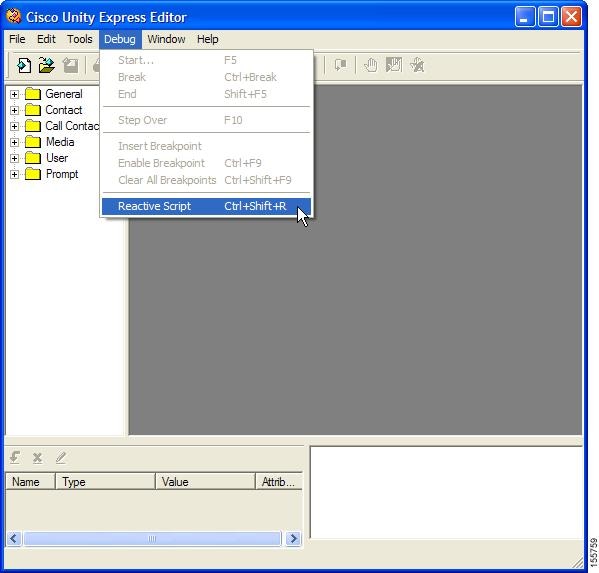Open the Tools menu
This screenshot has width=599, height=573.
(x=79, y=39)
